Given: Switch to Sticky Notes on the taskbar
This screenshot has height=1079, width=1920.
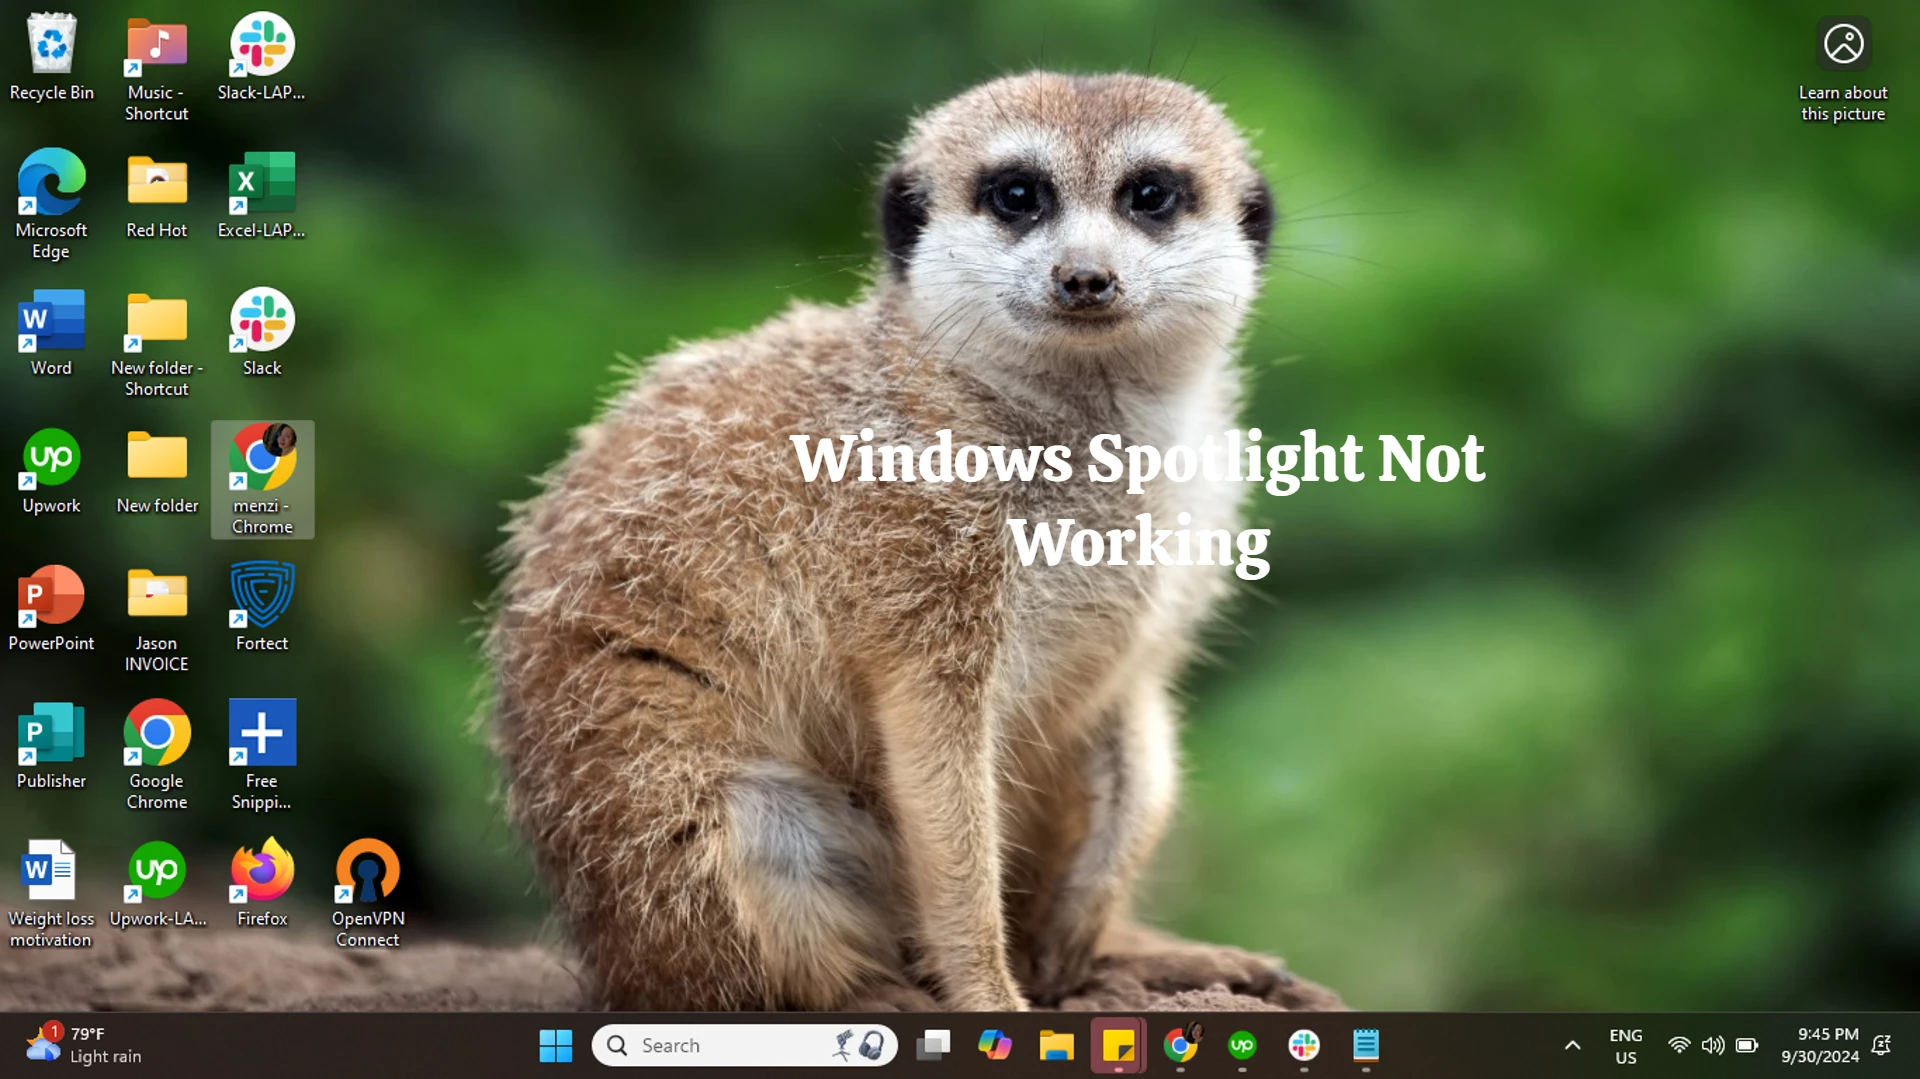Looking at the screenshot, I should [1118, 1046].
